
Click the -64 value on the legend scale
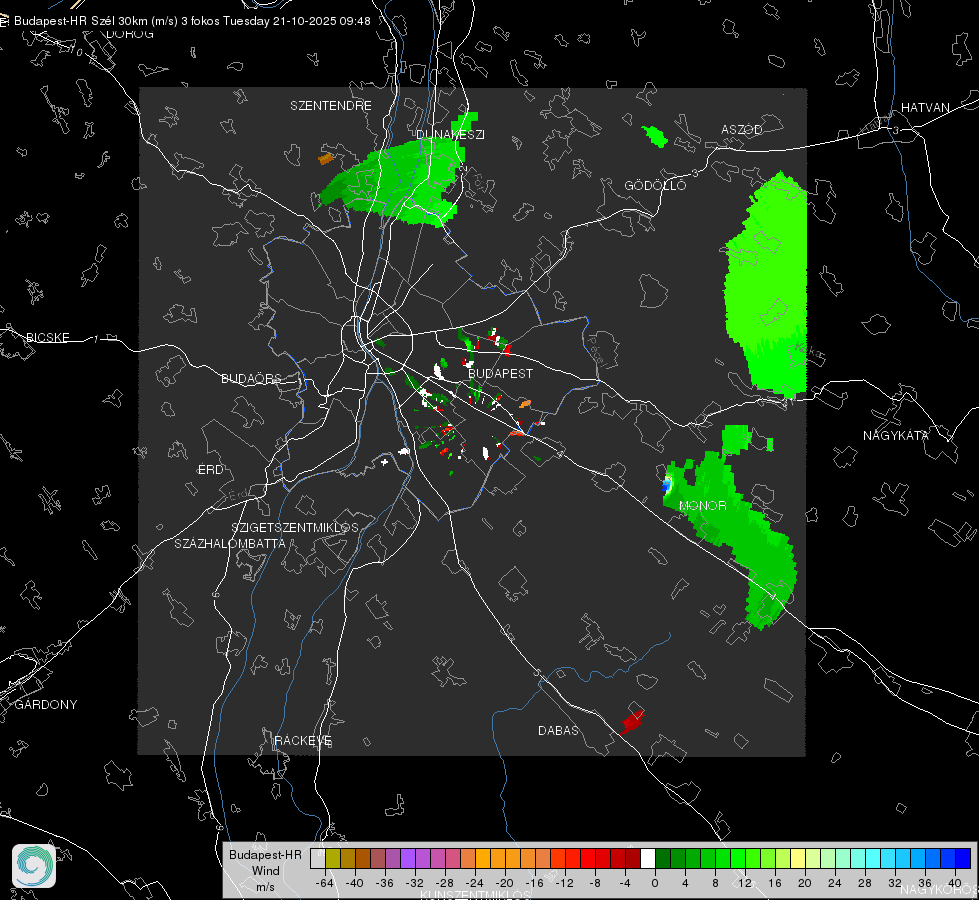325,883
